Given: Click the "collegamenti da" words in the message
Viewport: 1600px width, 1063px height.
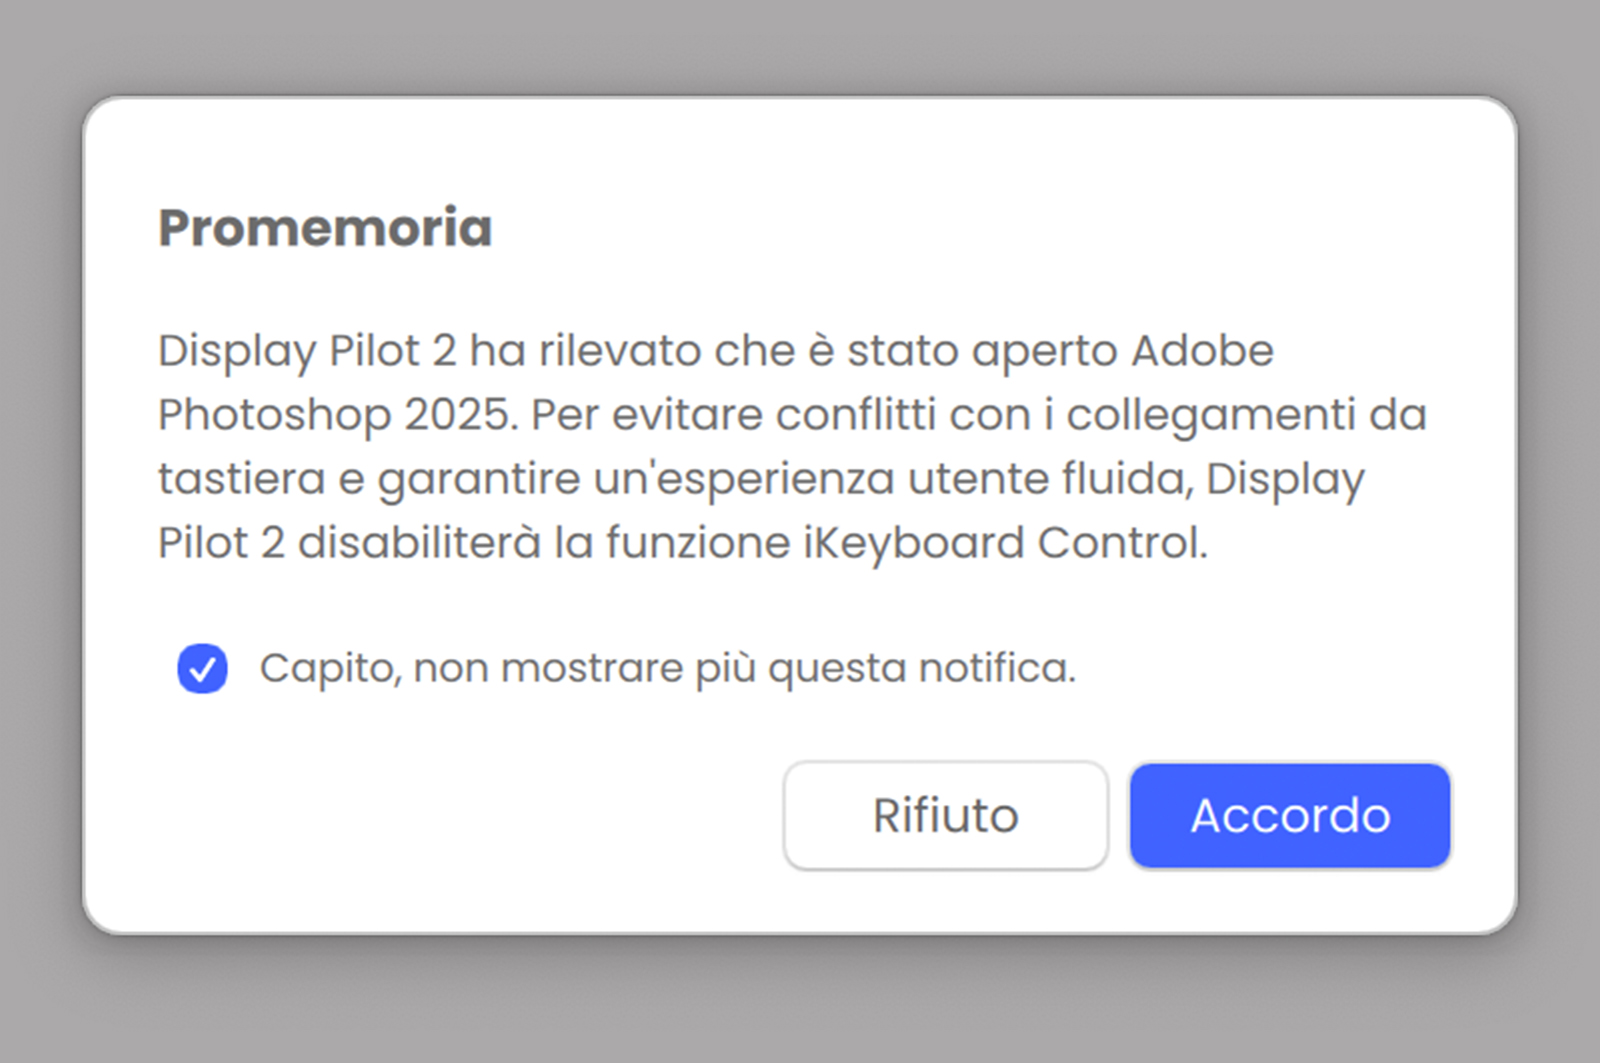Looking at the screenshot, I should [x=1246, y=415].
